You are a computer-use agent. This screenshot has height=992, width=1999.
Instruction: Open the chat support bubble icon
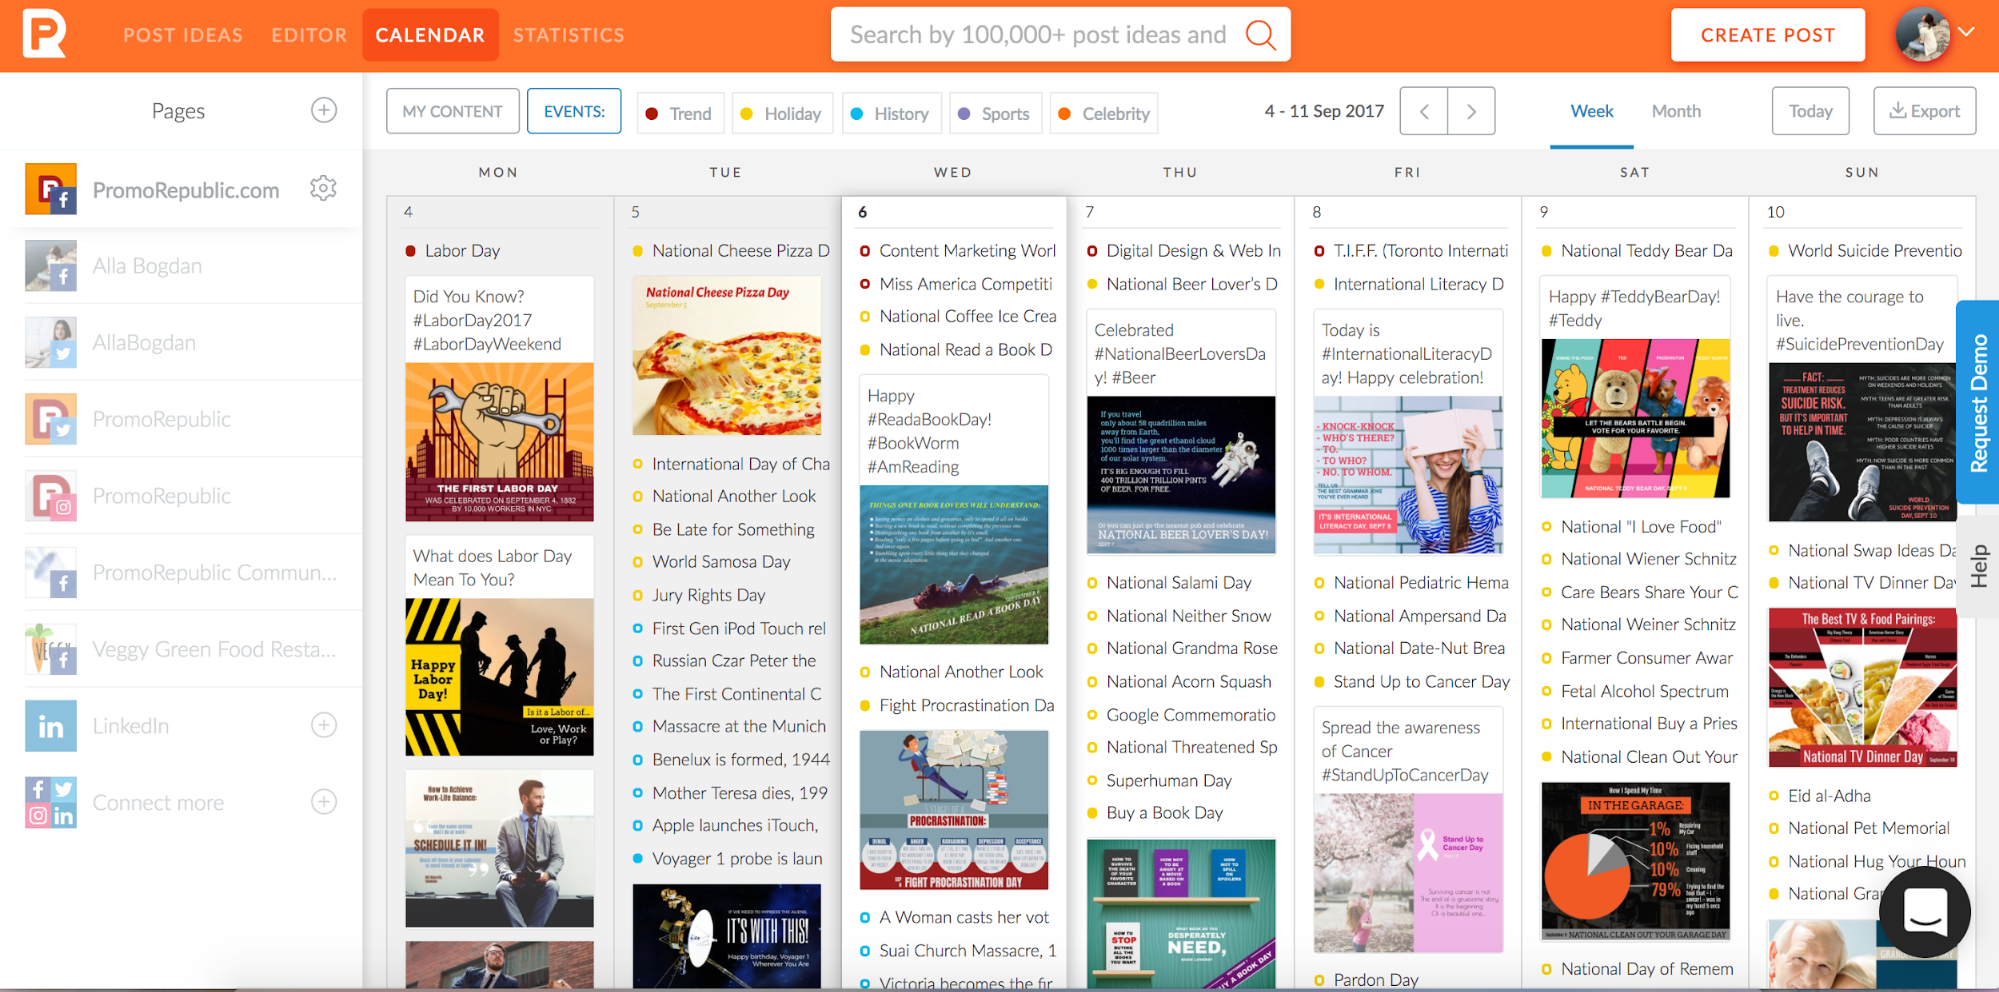[x=1925, y=911]
